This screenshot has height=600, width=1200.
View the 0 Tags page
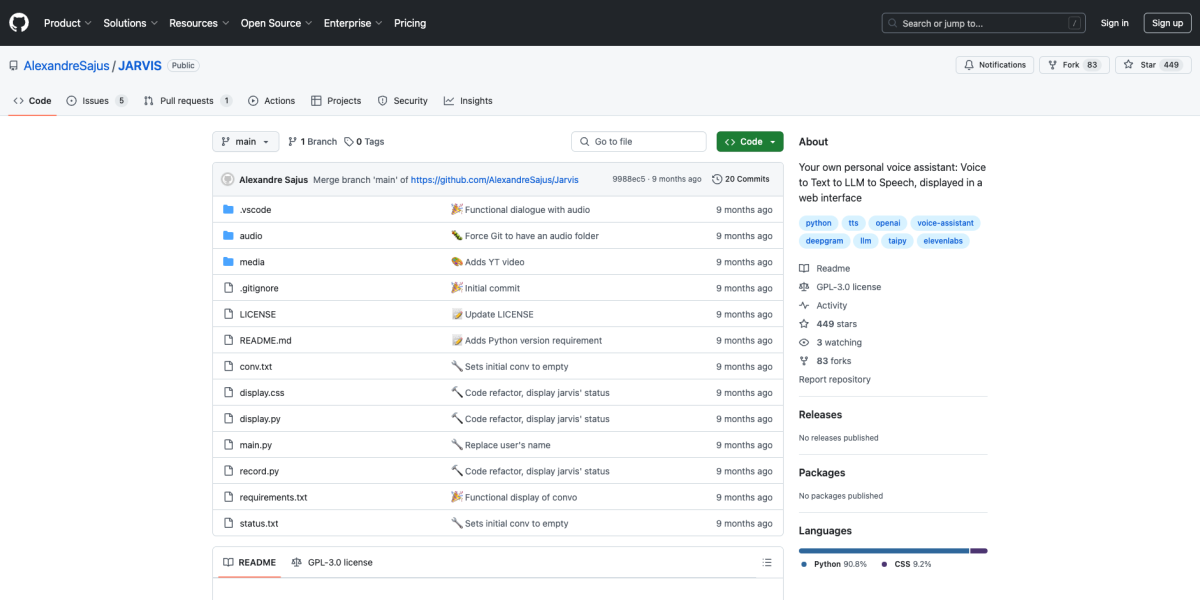[x=364, y=142]
